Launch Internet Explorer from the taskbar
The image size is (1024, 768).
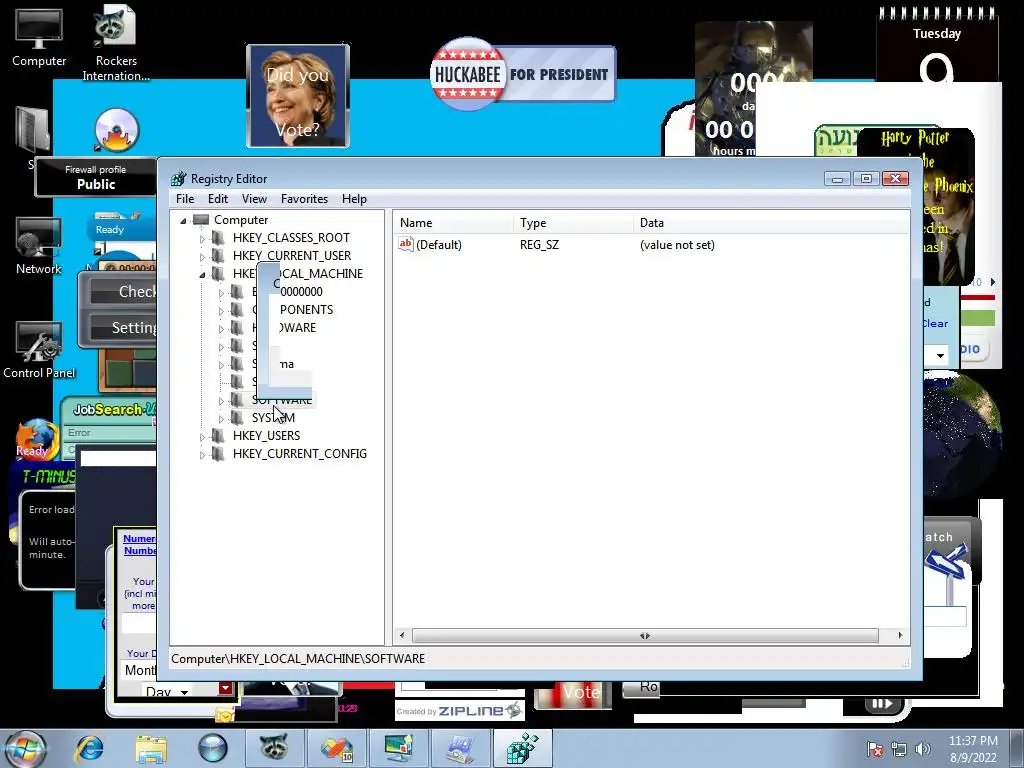point(89,748)
